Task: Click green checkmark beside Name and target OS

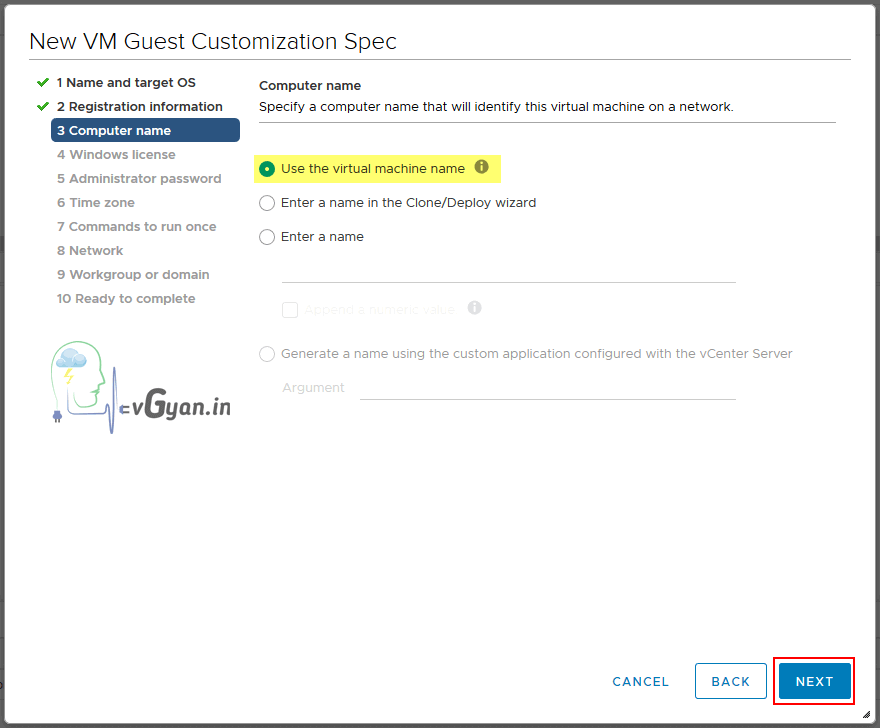Action: [43, 82]
